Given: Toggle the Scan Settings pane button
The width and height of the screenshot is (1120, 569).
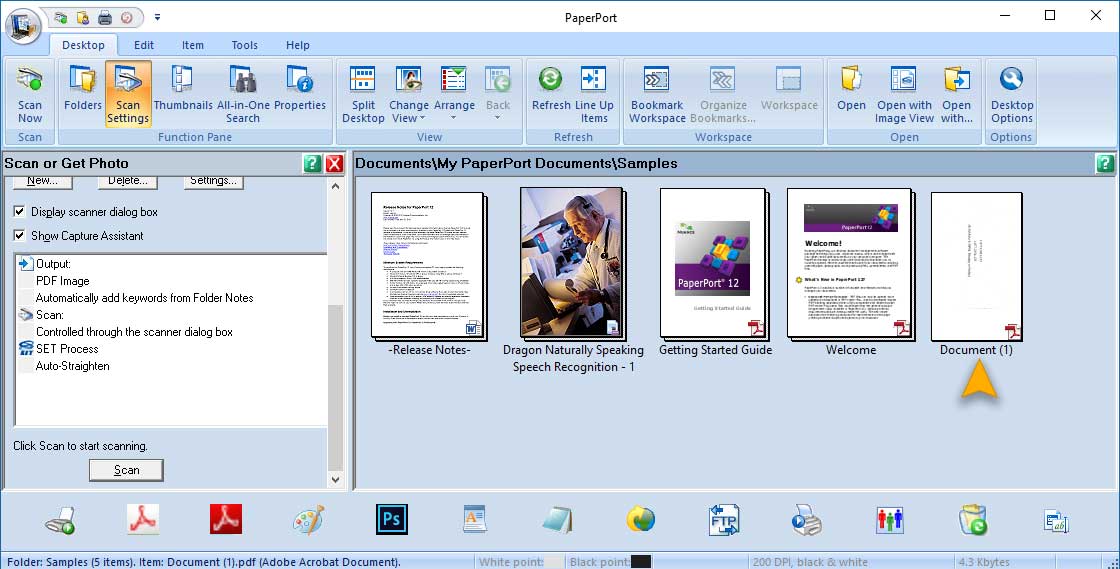Looking at the screenshot, I should [x=128, y=94].
